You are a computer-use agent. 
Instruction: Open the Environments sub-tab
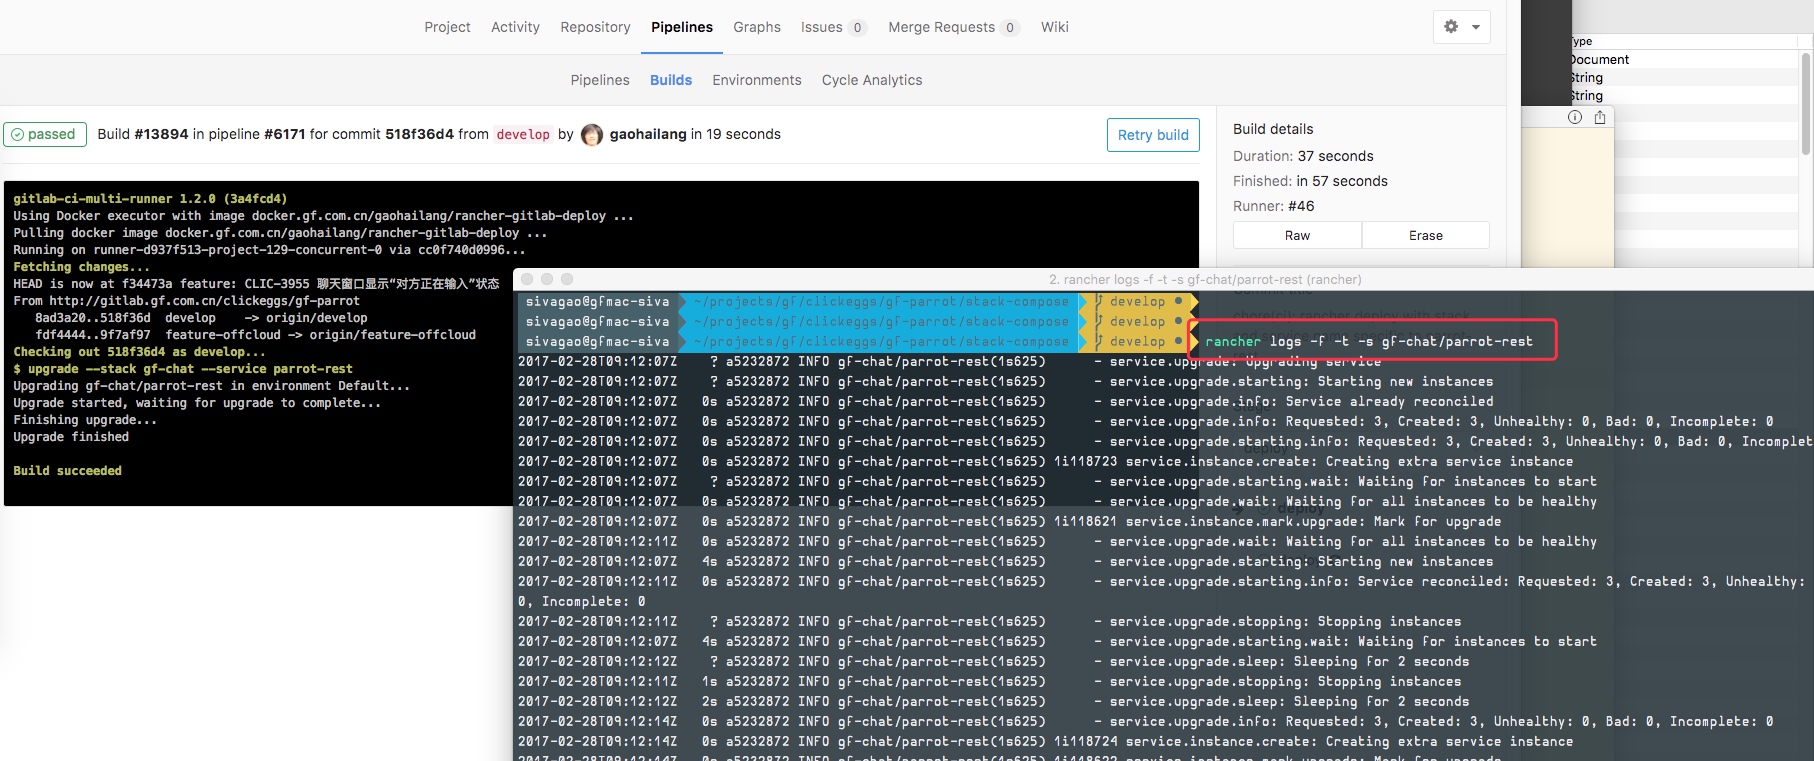click(x=757, y=80)
